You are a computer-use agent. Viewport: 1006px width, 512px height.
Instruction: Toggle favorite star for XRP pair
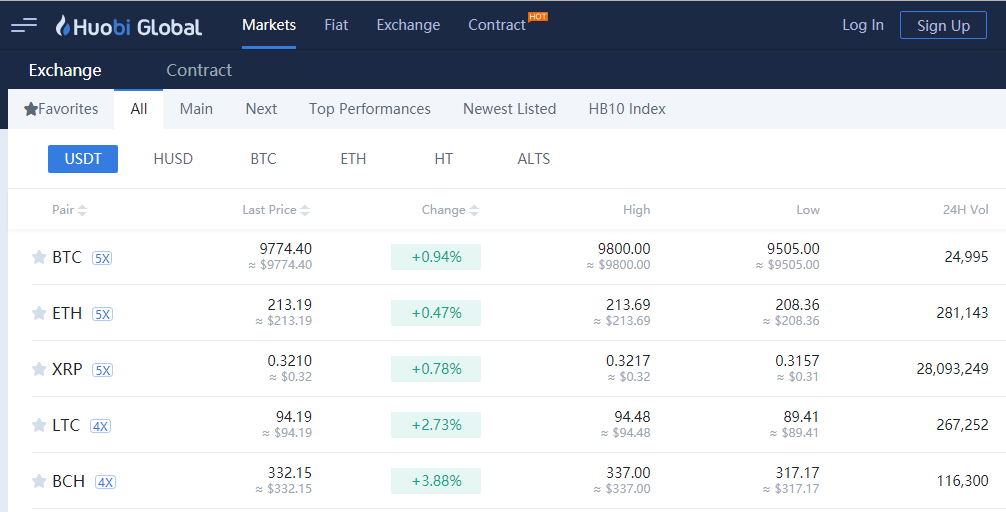point(39,370)
